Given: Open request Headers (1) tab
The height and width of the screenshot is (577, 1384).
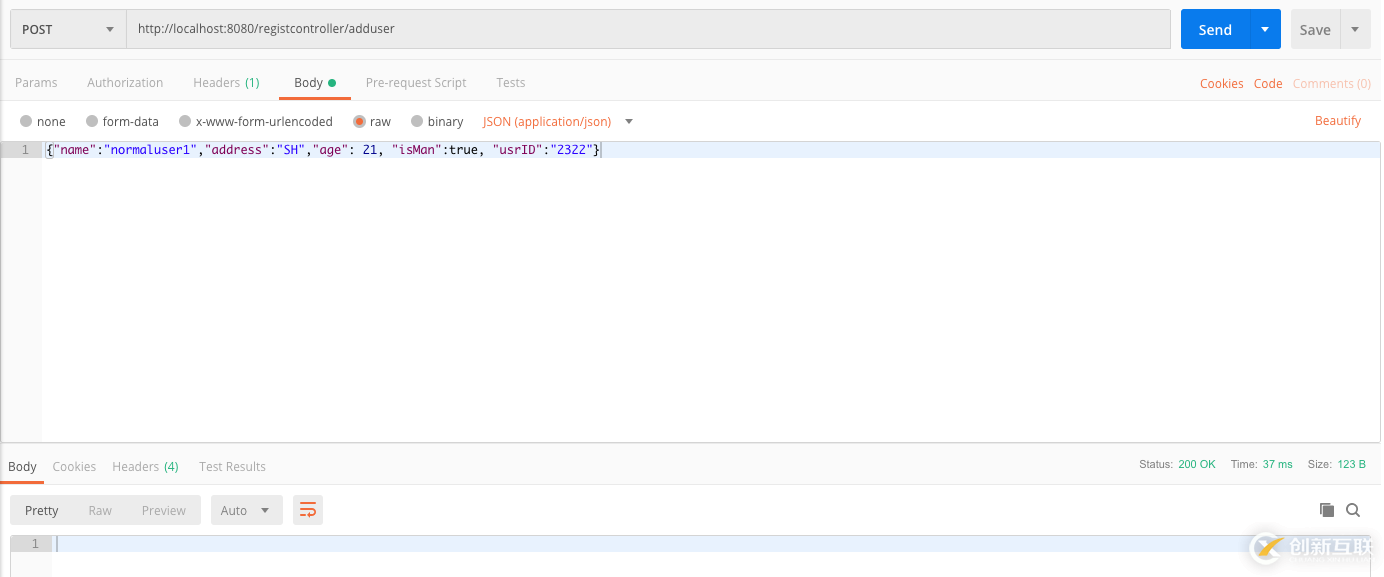Looking at the screenshot, I should 226,82.
